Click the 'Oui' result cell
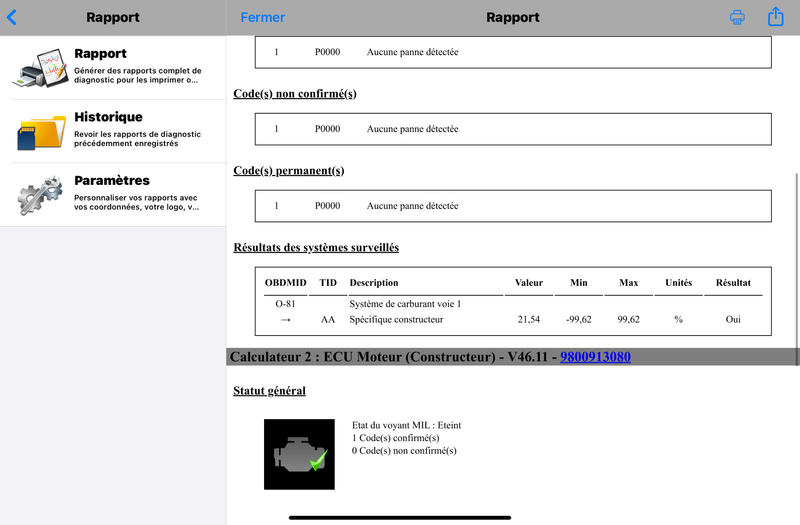800x525 pixels. point(733,320)
